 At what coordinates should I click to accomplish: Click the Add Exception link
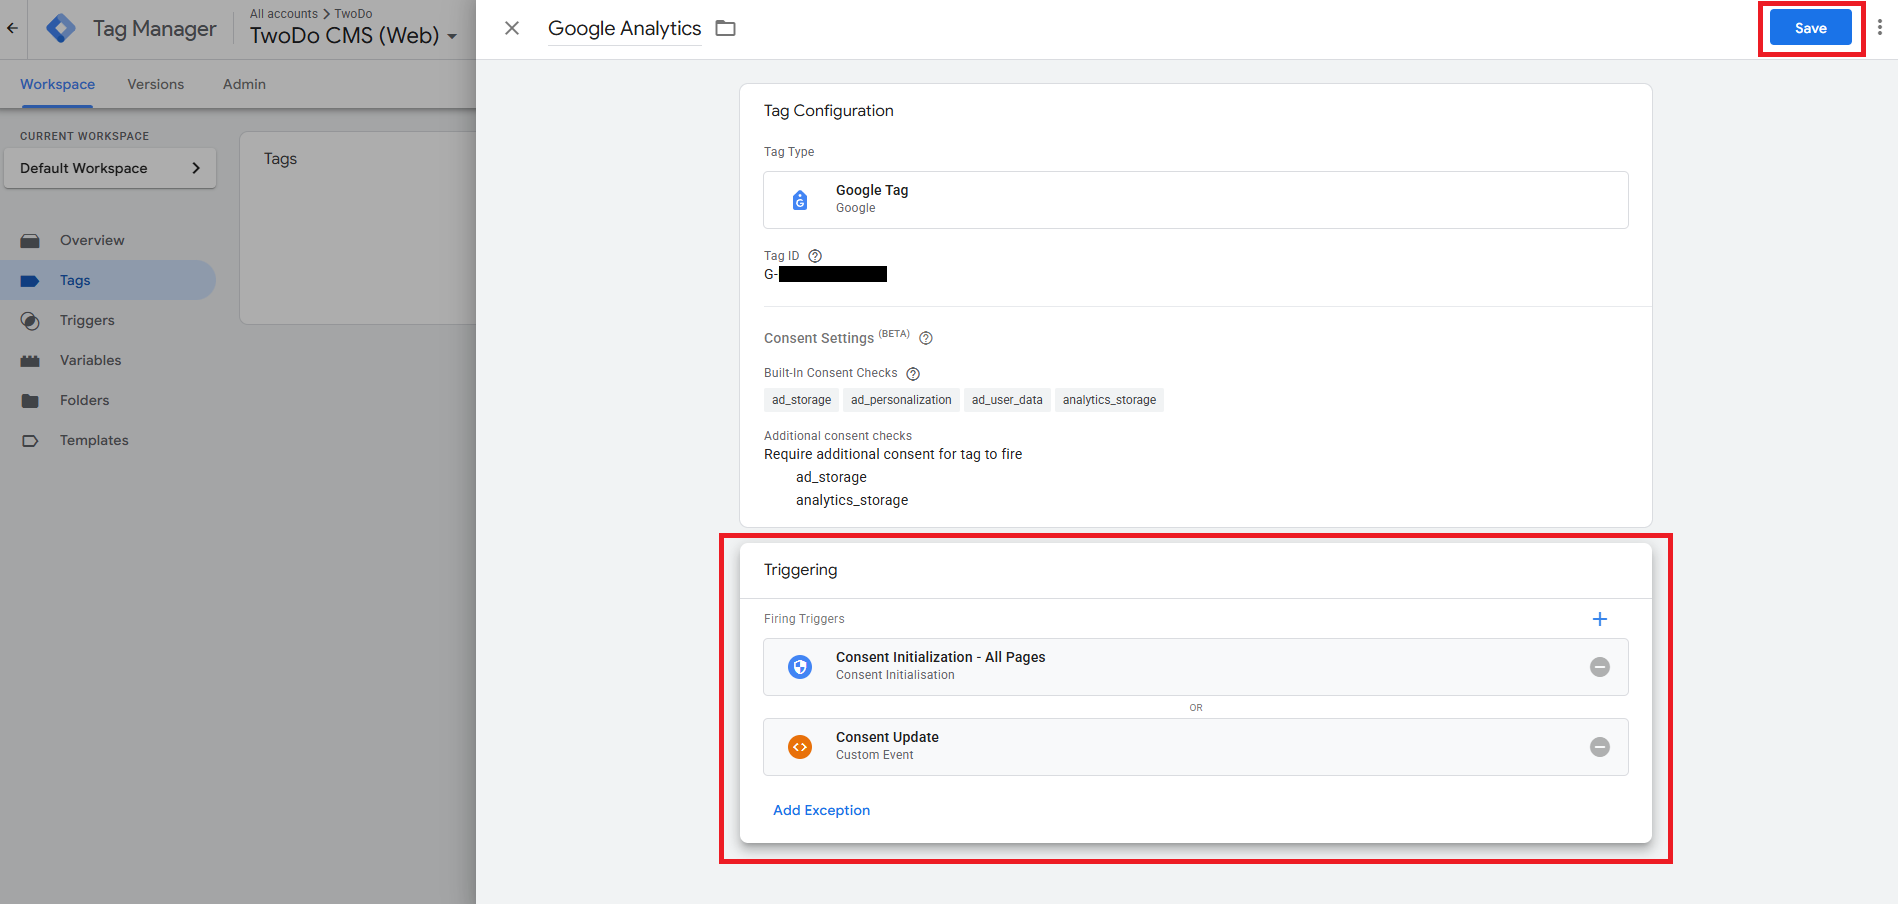pos(821,810)
